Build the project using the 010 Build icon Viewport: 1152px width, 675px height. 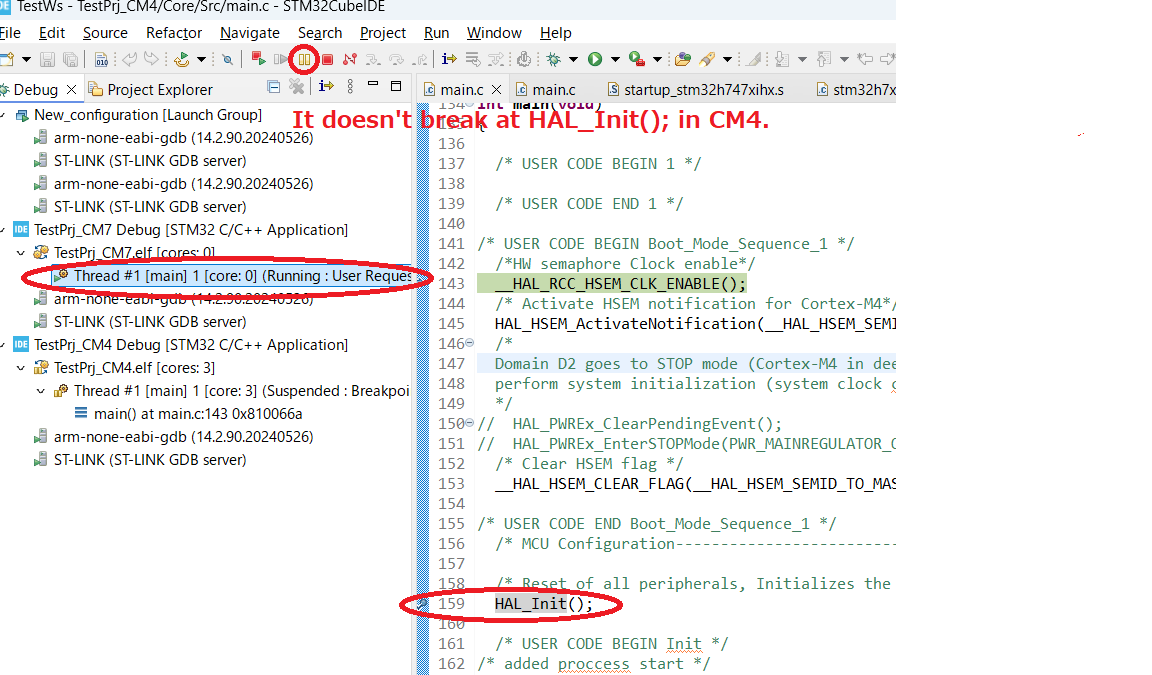click(x=102, y=59)
